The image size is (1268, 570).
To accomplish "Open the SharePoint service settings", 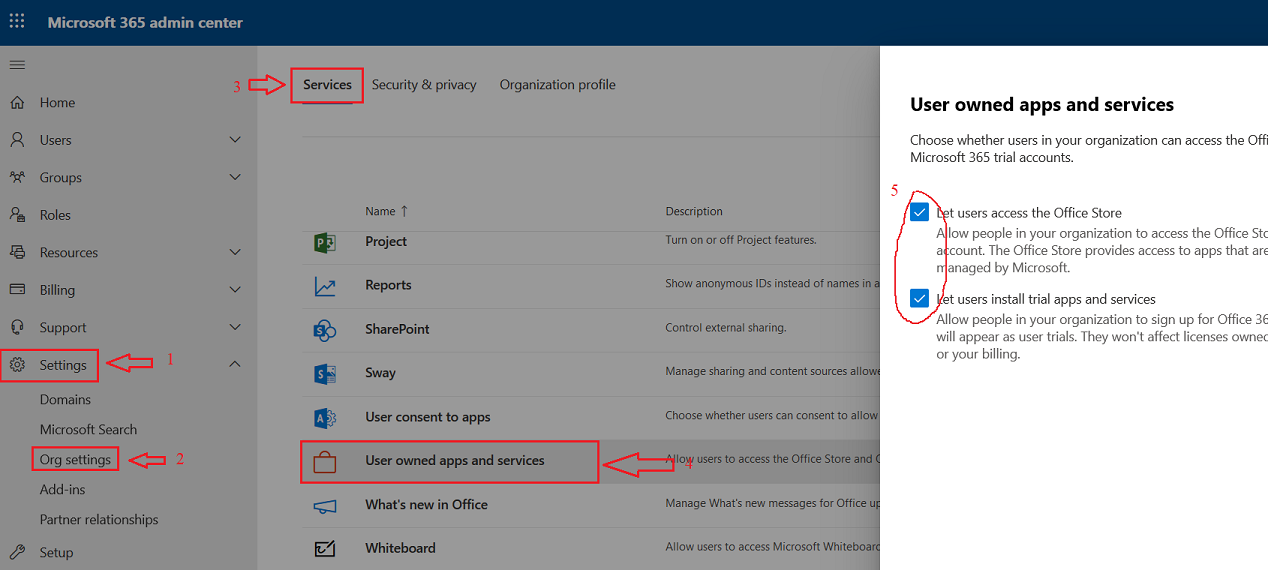I will (x=397, y=329).
